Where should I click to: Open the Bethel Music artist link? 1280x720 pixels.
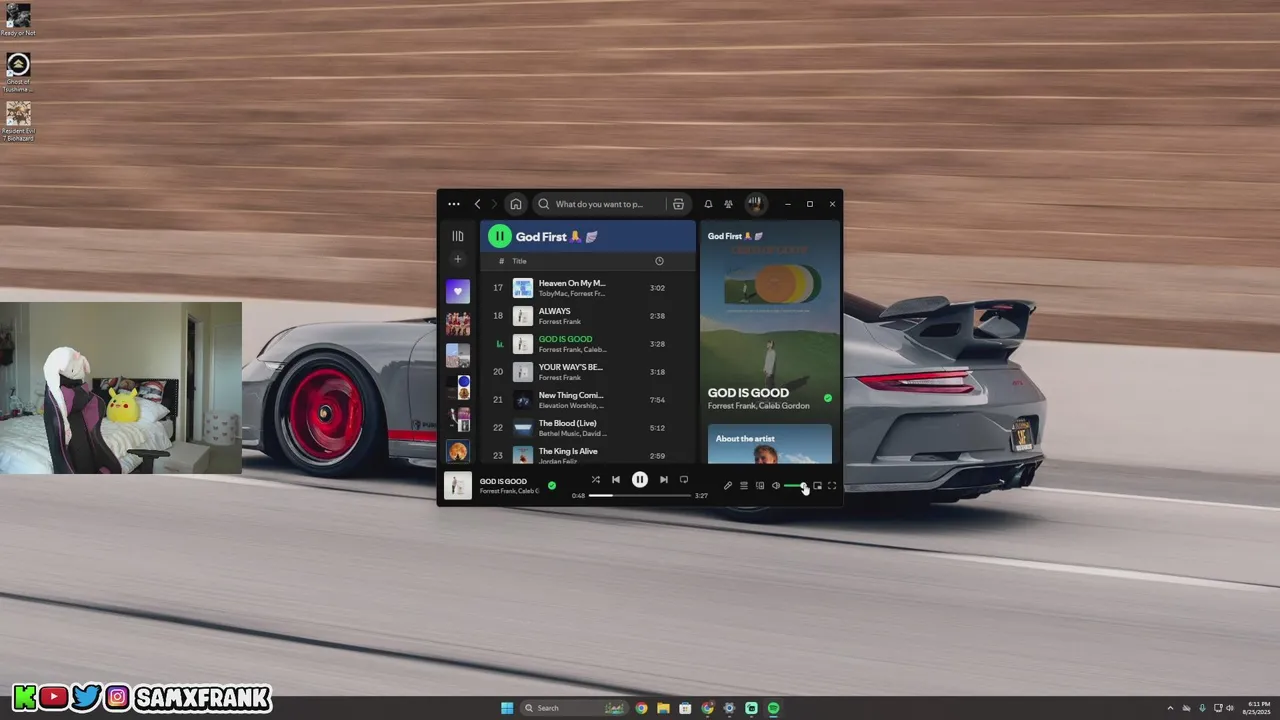(559, 434)
